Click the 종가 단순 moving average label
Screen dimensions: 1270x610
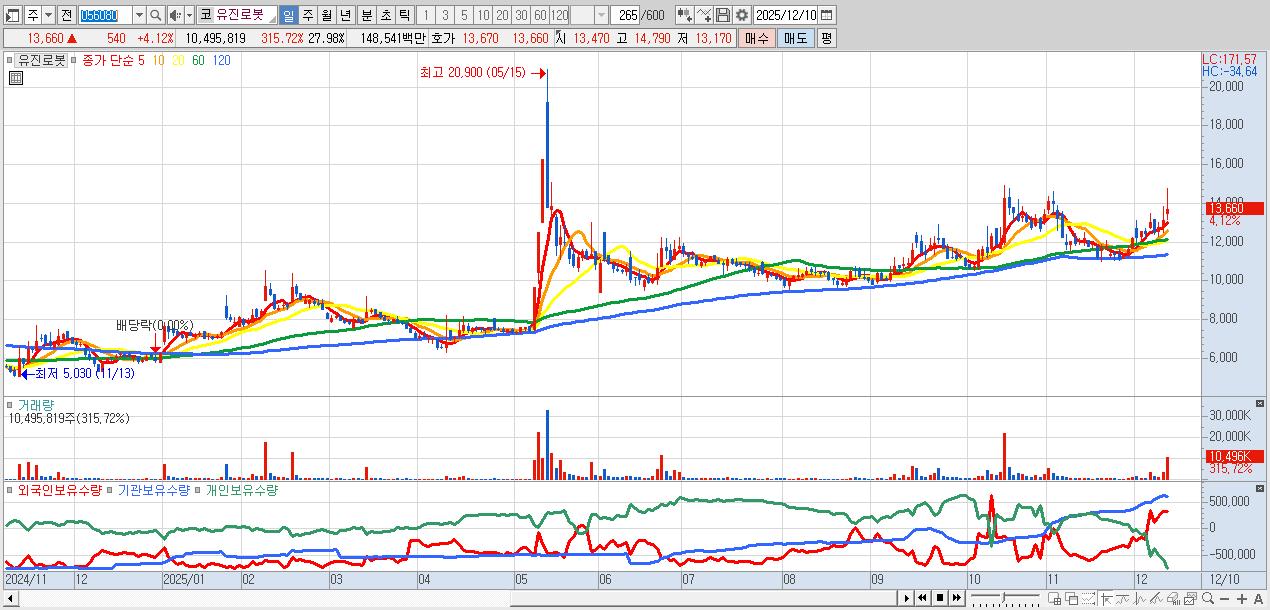(109, 60)
